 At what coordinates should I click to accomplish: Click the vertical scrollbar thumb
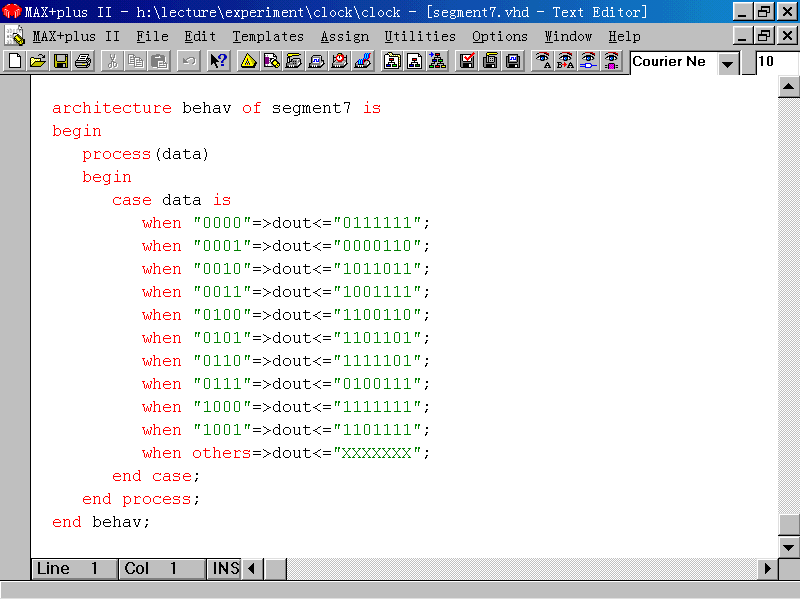click(788, 524)
